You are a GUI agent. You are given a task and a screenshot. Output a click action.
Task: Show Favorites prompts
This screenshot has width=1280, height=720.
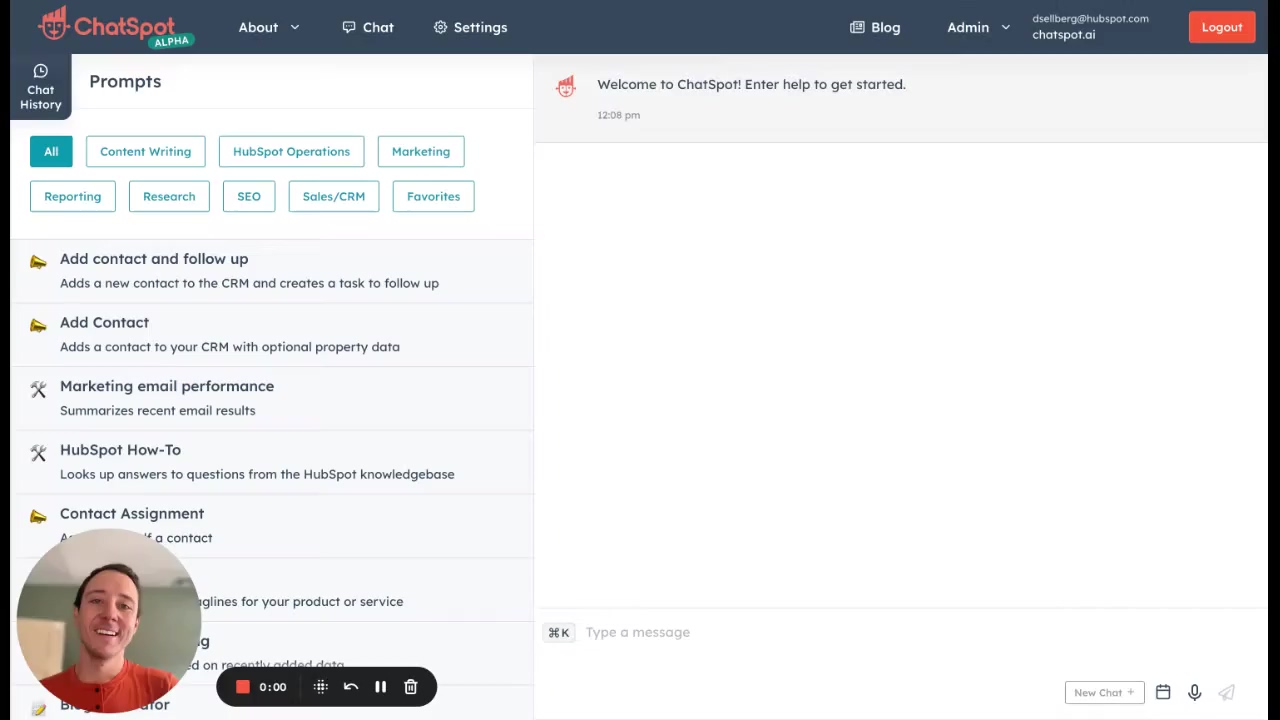pos(433,196)
